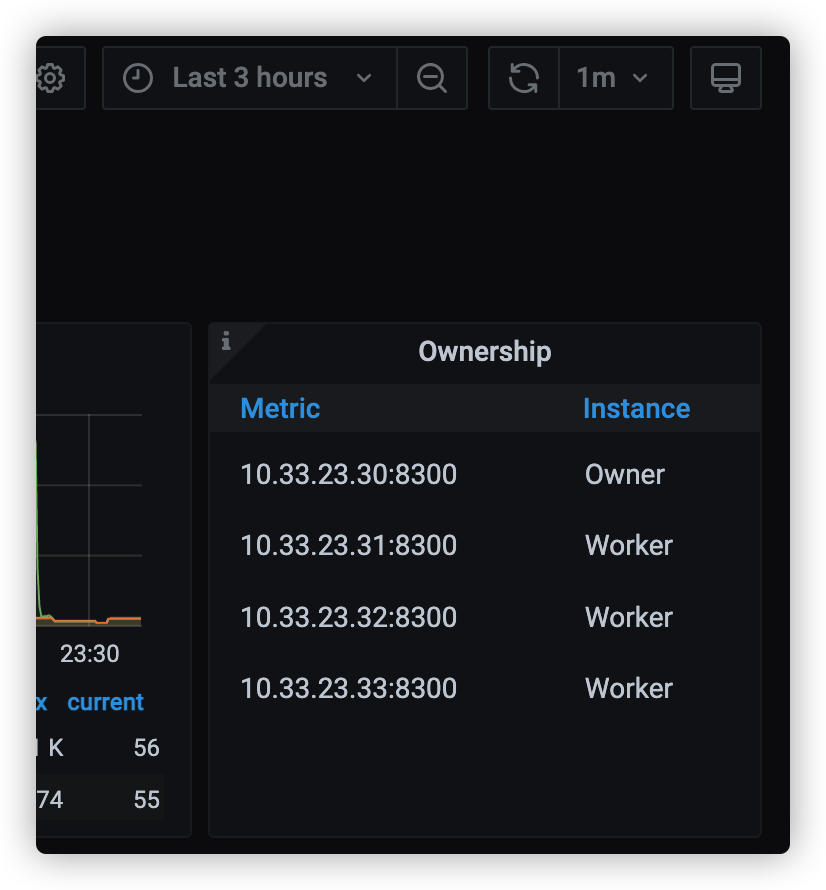Image resolution: width=826 pixels, height=890 pixels.
Task: Click Worker cell in the 10.33.23.31:8300 row
Action: [629, 545]
